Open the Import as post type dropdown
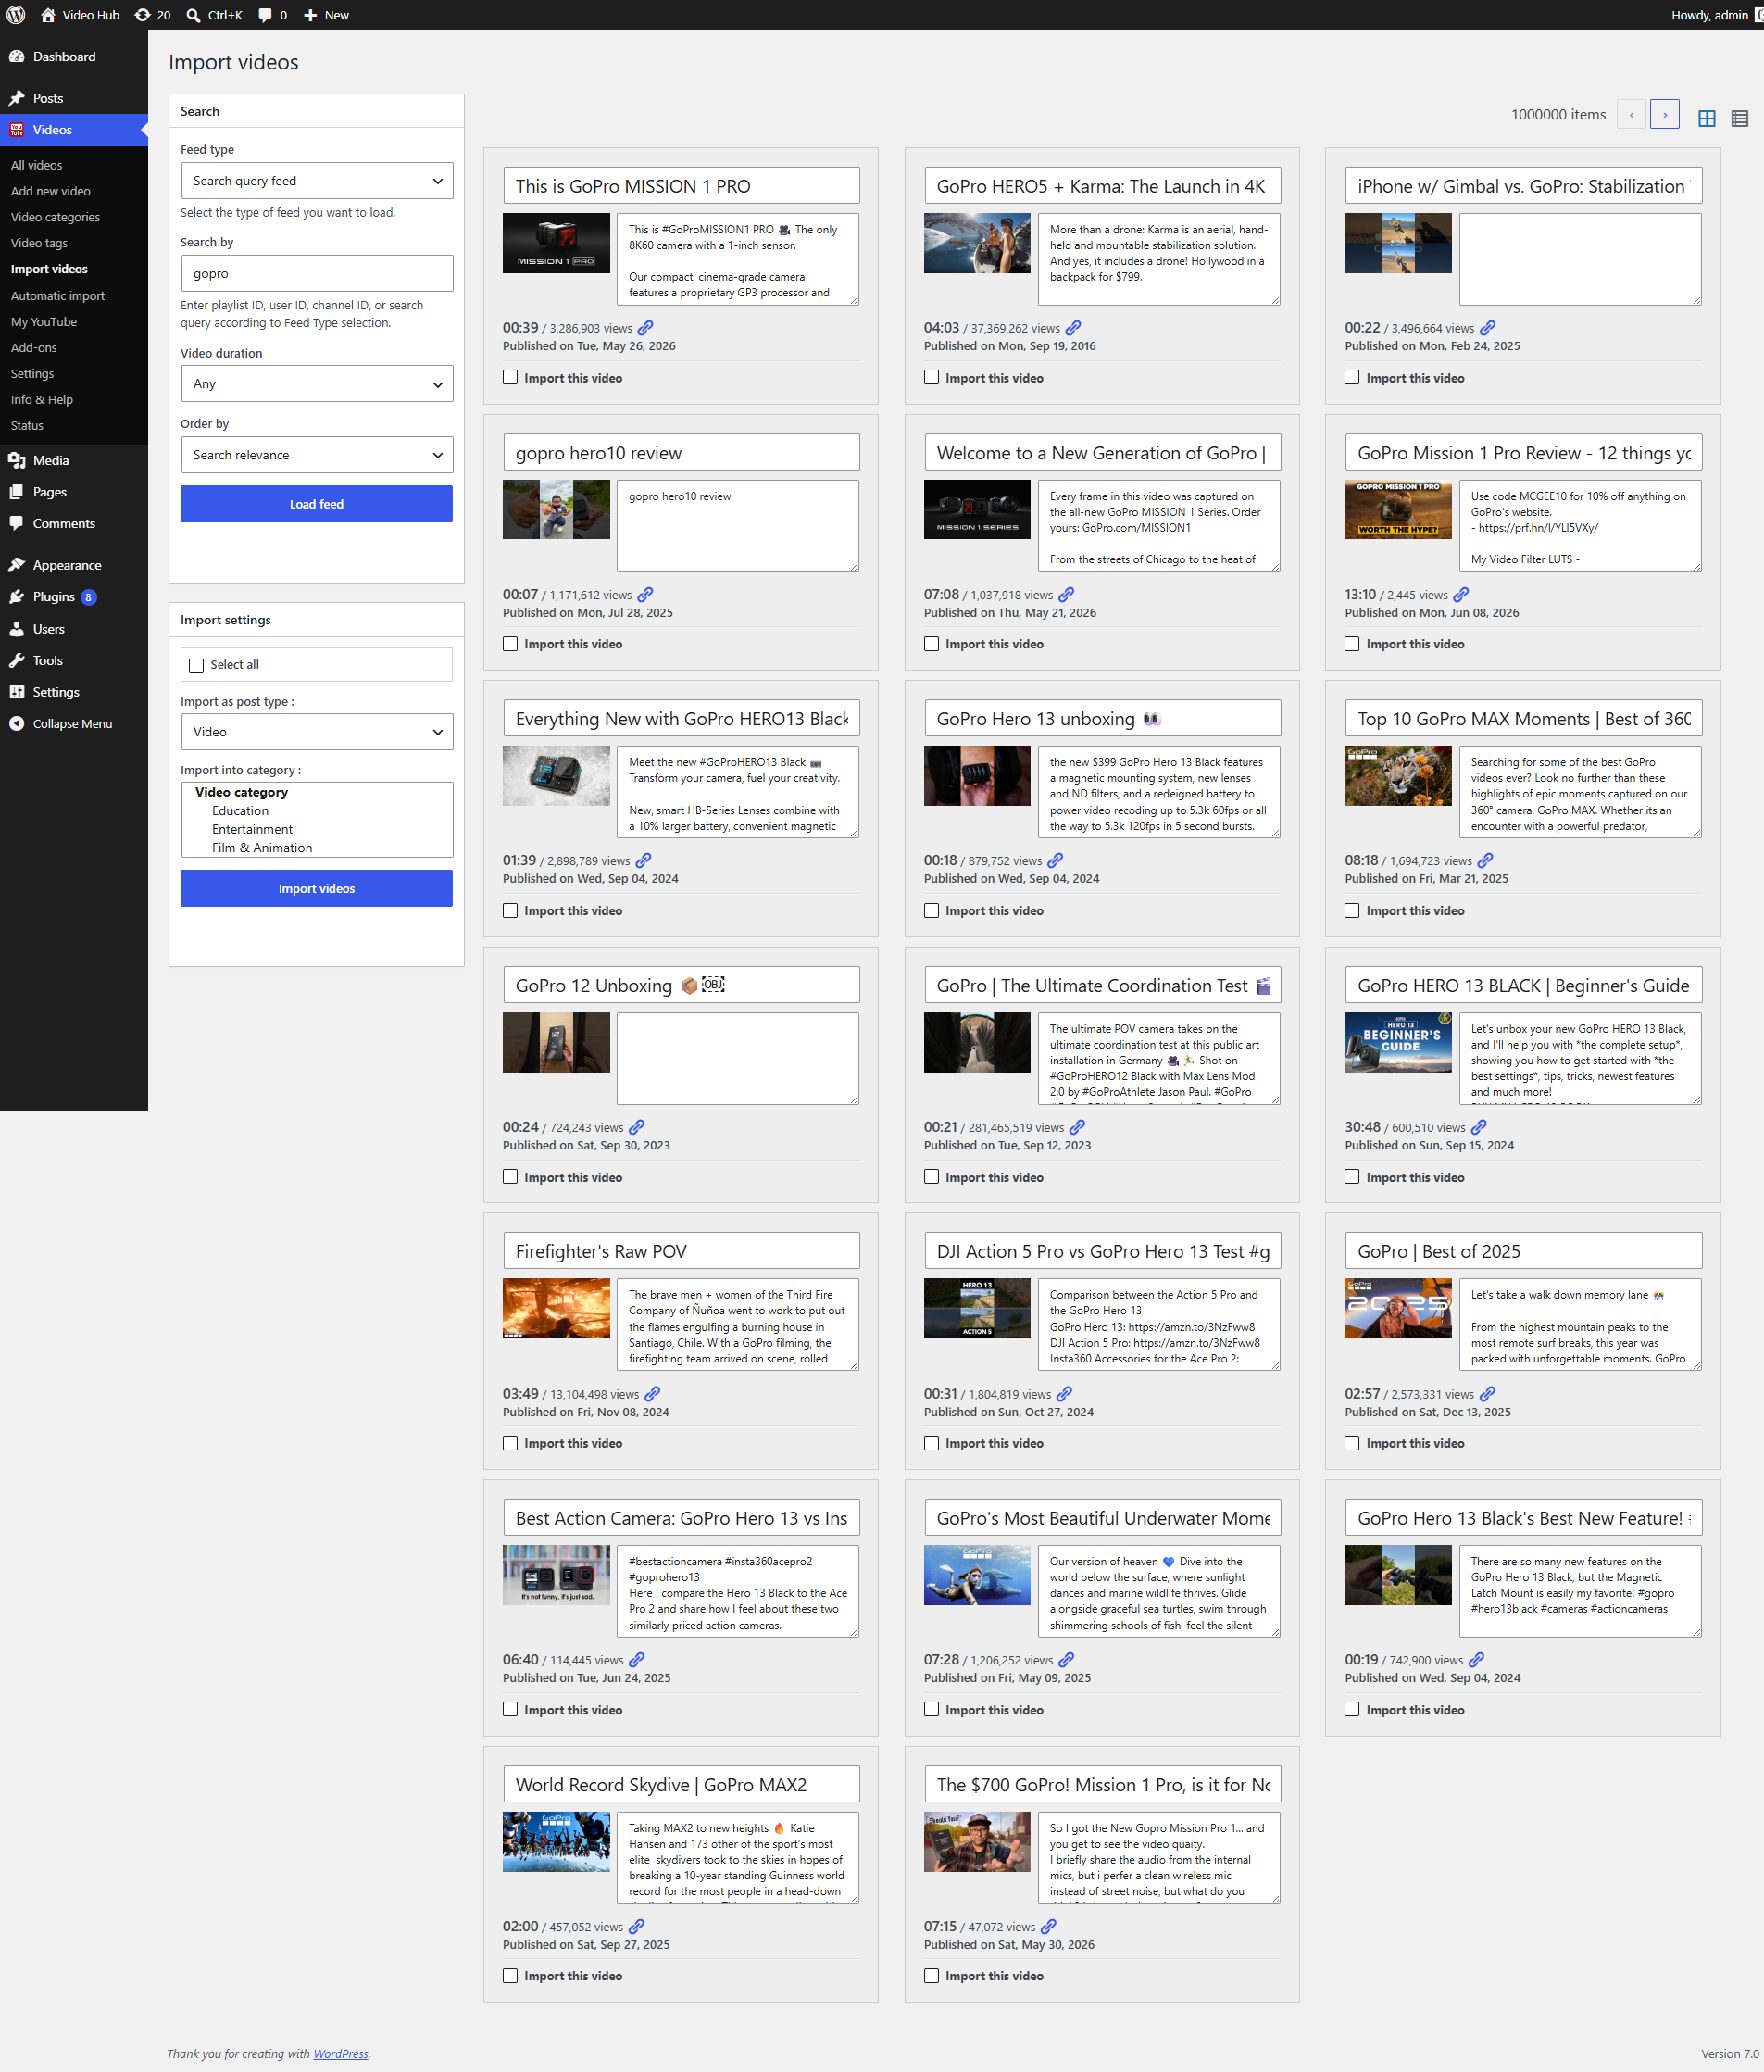The width and height of the screenshot is (1764, 2072). (317, 732)
